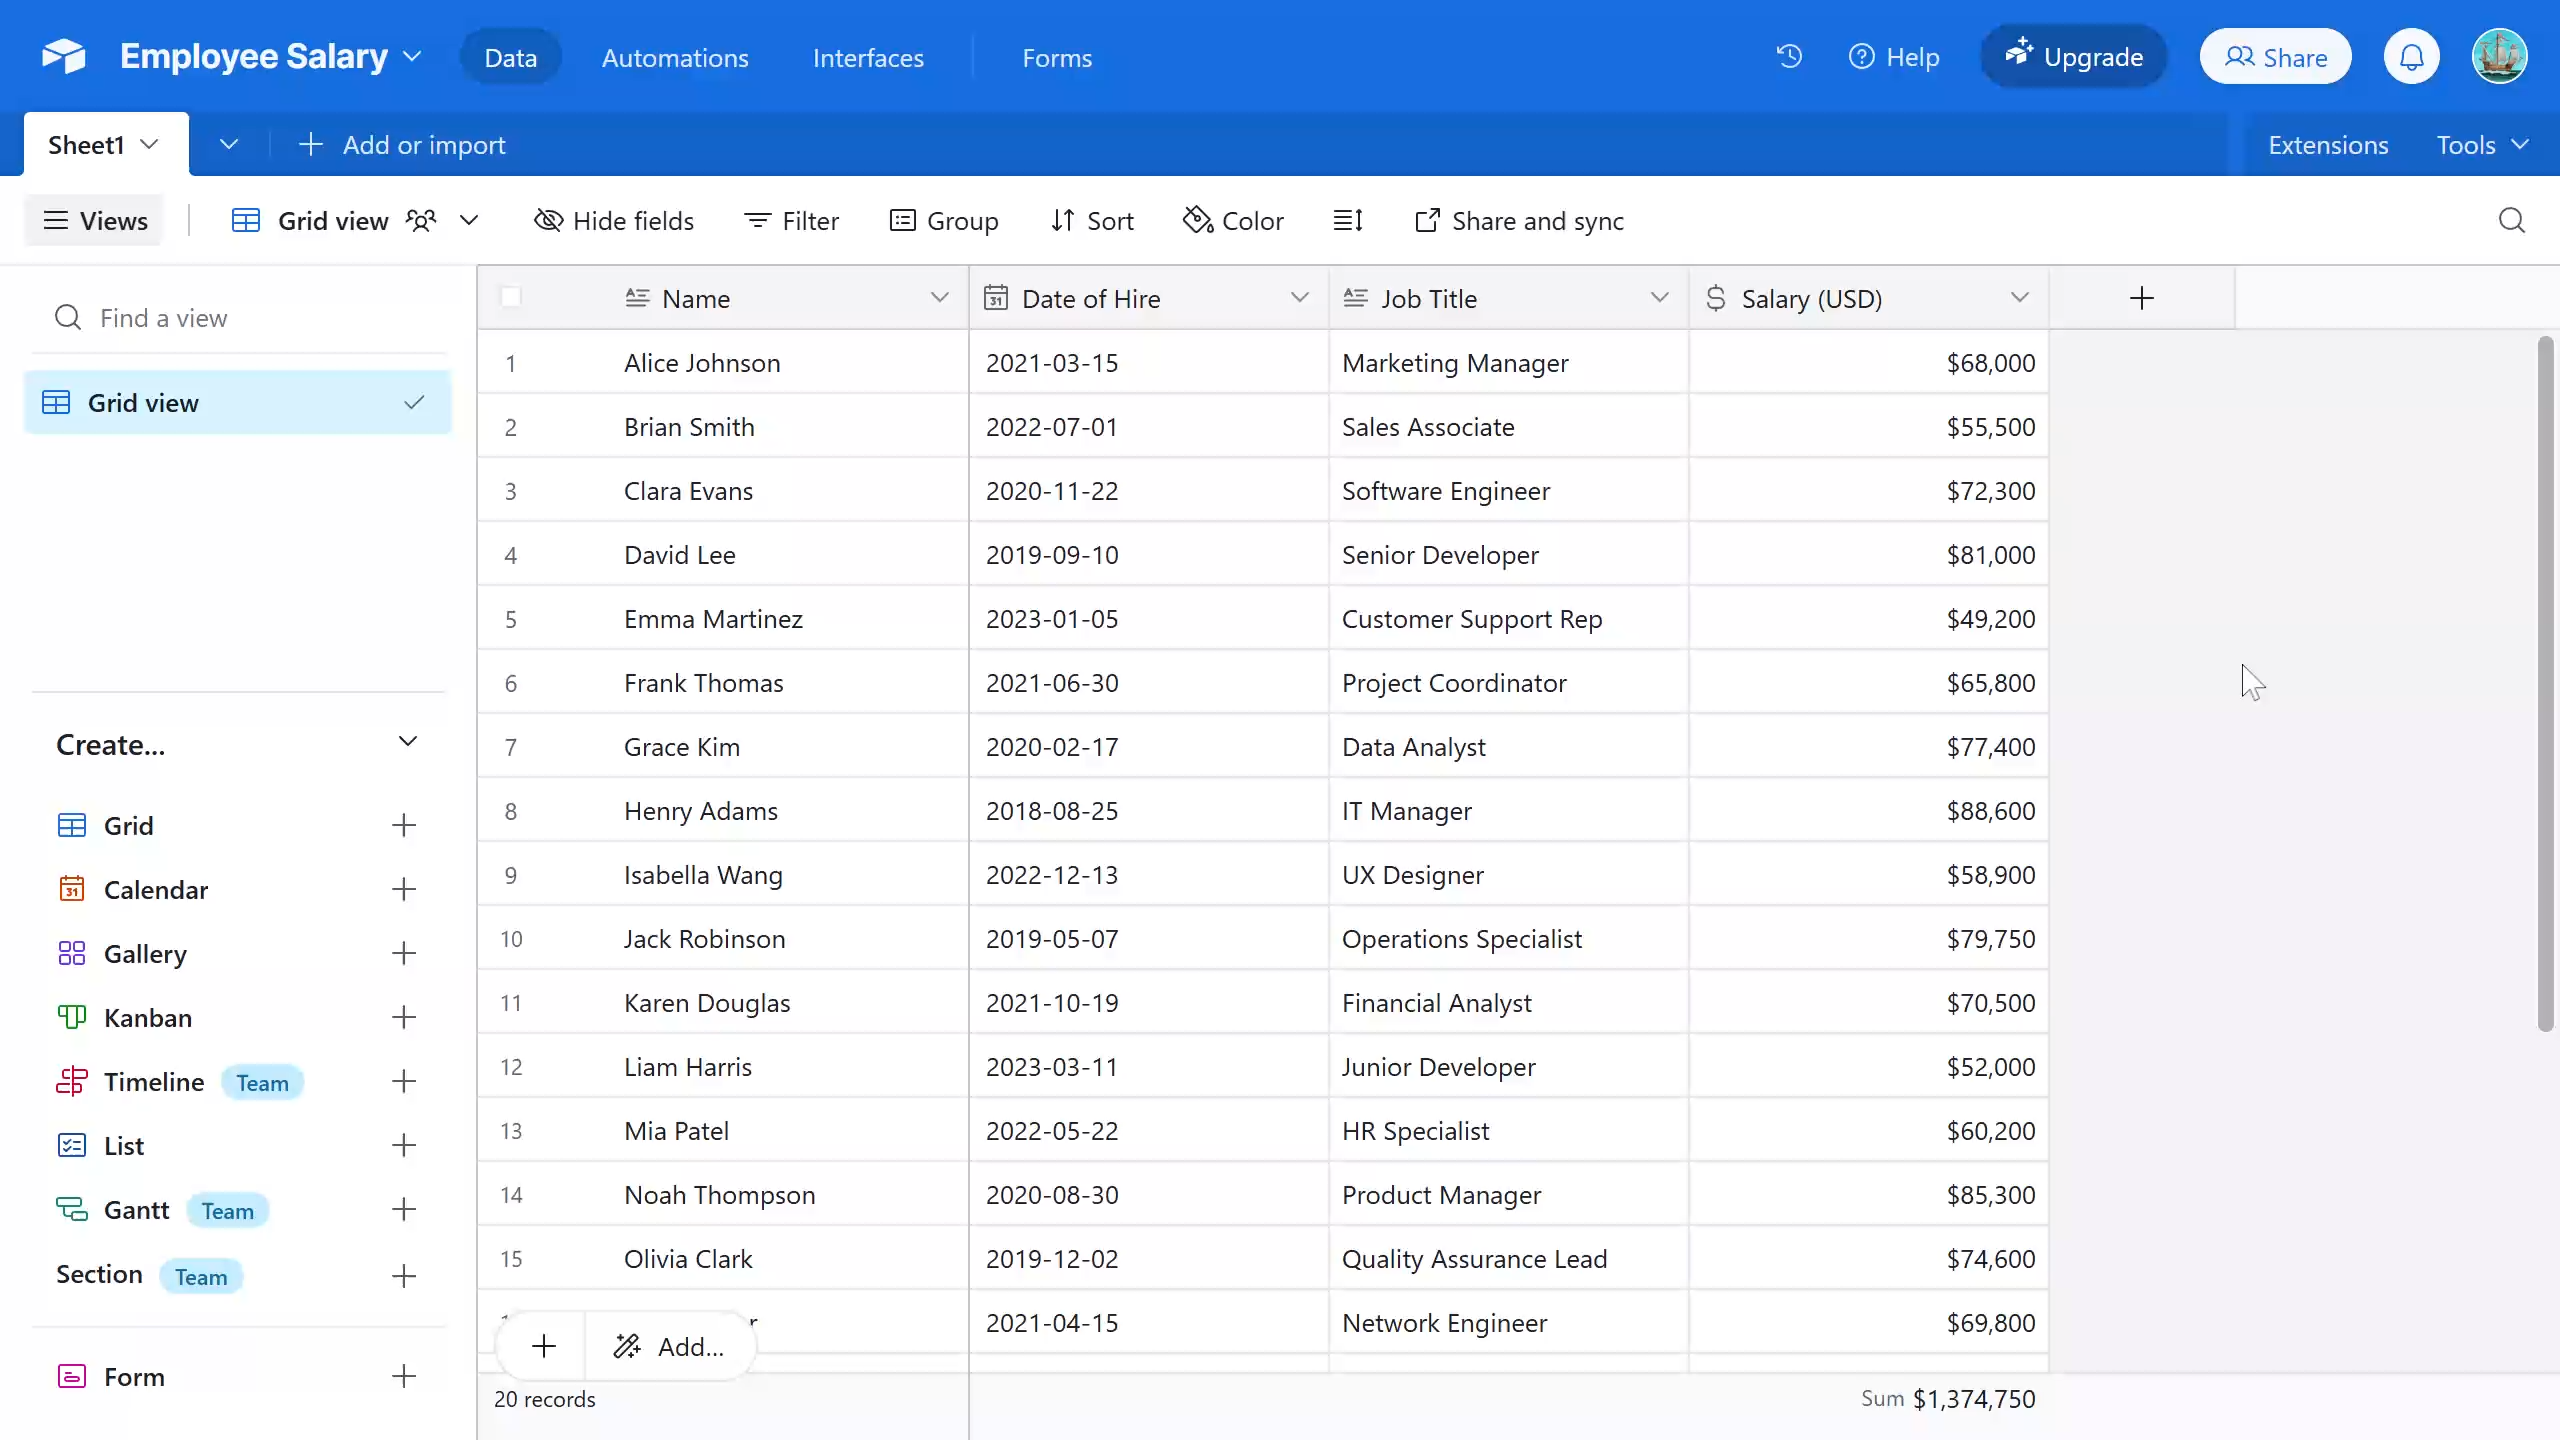Open the Tools dropdown menu

pos(2482,145)
